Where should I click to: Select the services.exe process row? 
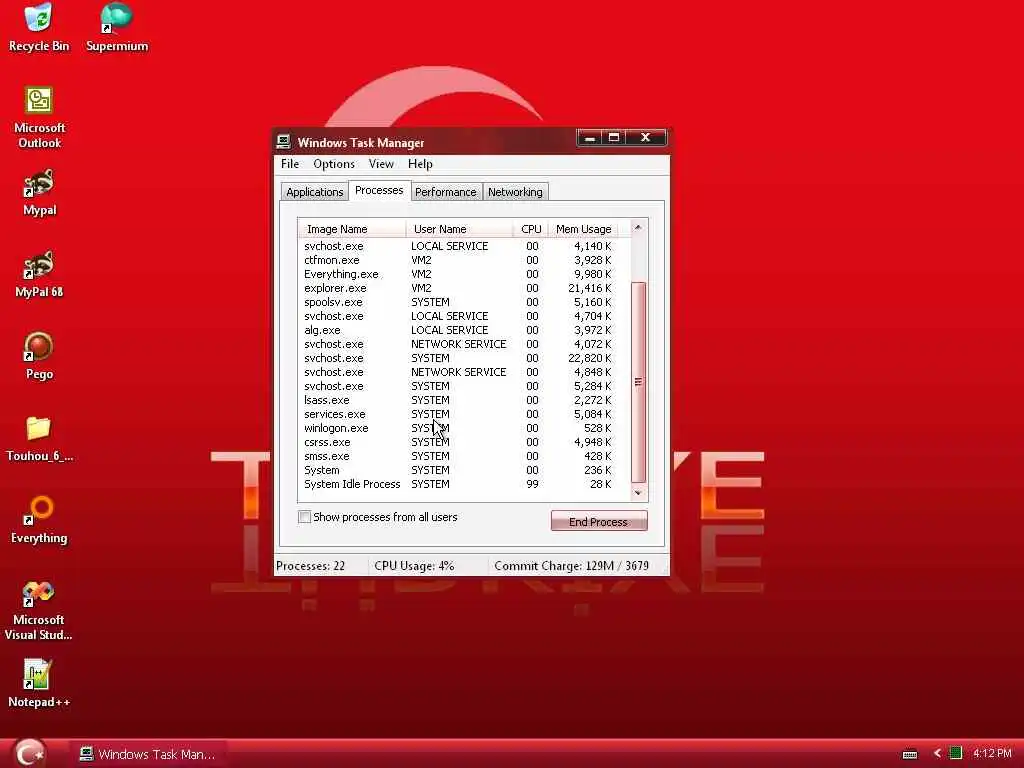(458, 414)
